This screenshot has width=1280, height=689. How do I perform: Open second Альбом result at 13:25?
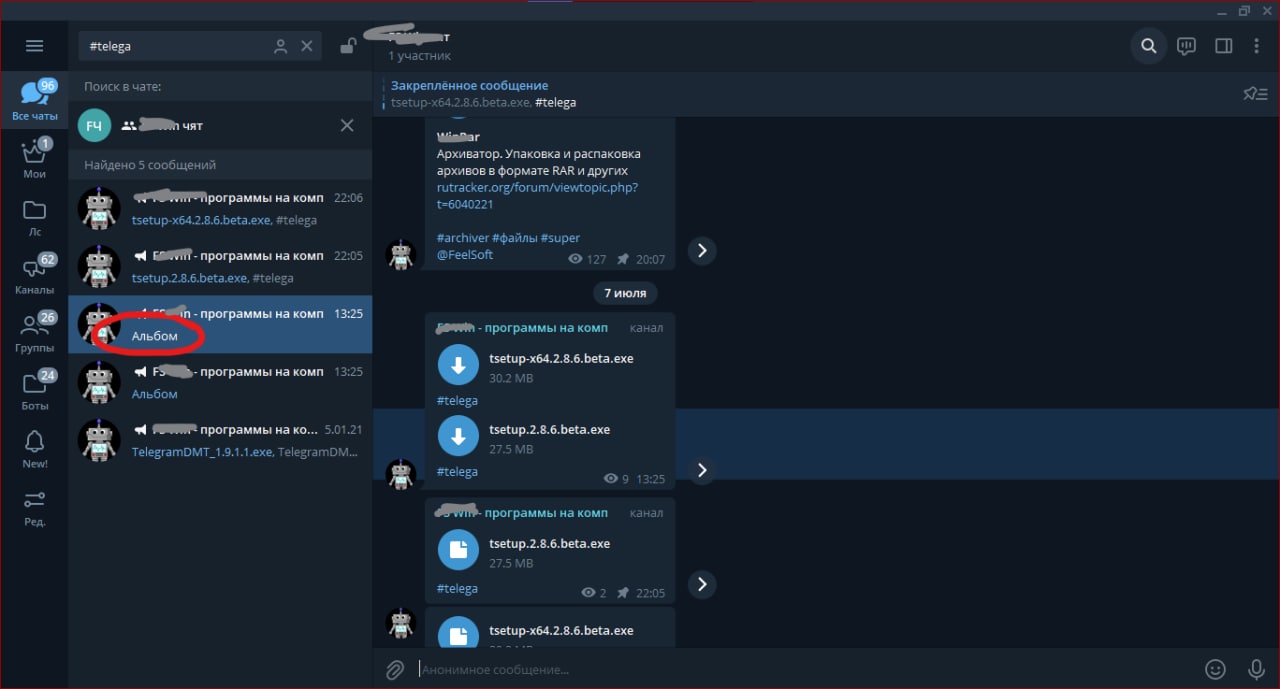pos(220,383)
